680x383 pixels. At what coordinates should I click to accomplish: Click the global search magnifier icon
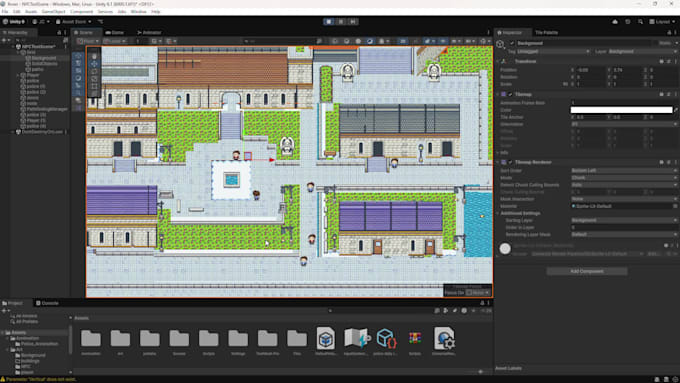640,22
